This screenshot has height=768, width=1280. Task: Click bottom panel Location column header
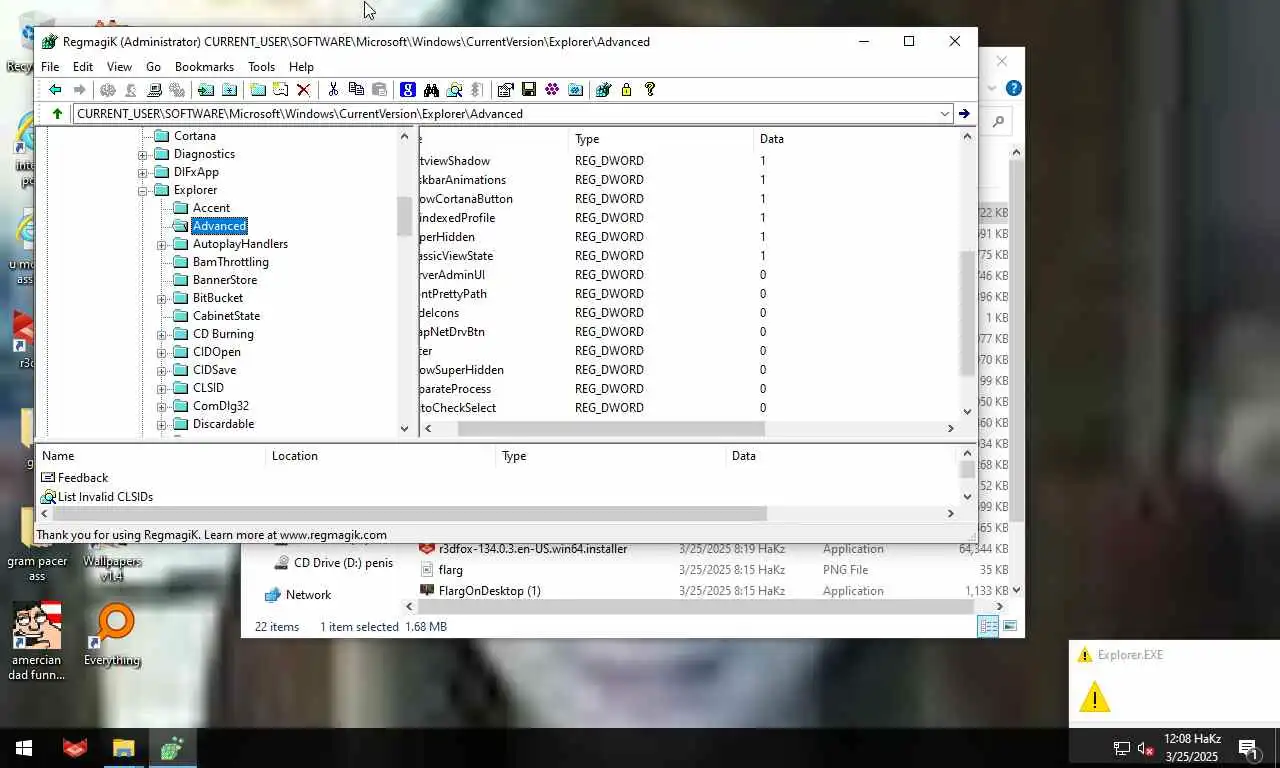(380, 456)
